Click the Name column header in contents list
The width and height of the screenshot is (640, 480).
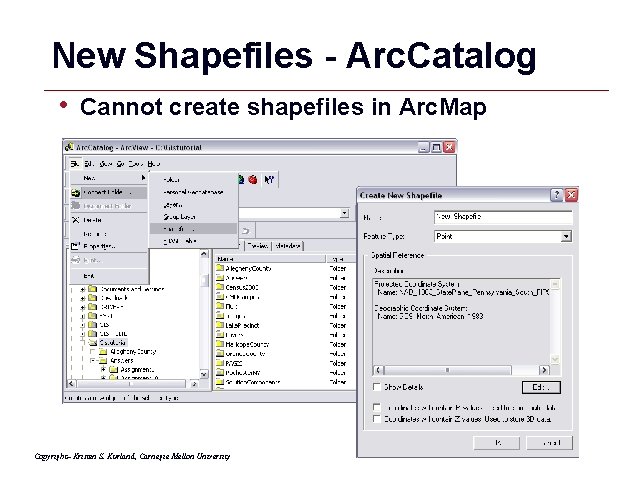click(270, 259)
